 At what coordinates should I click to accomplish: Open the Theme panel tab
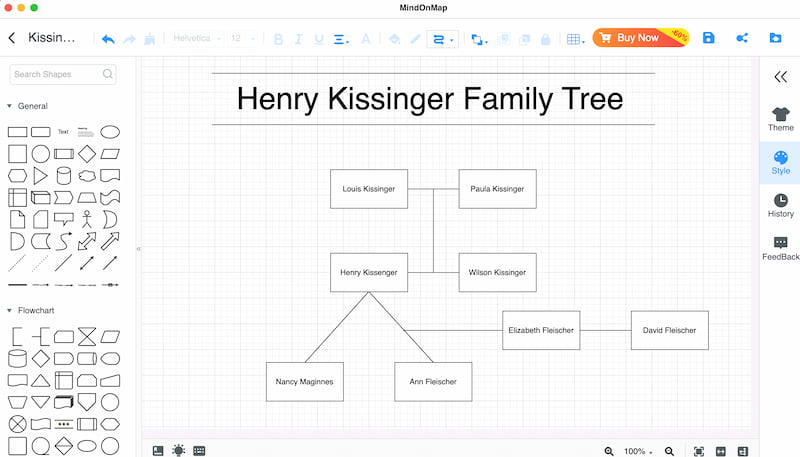coord(780,119)
